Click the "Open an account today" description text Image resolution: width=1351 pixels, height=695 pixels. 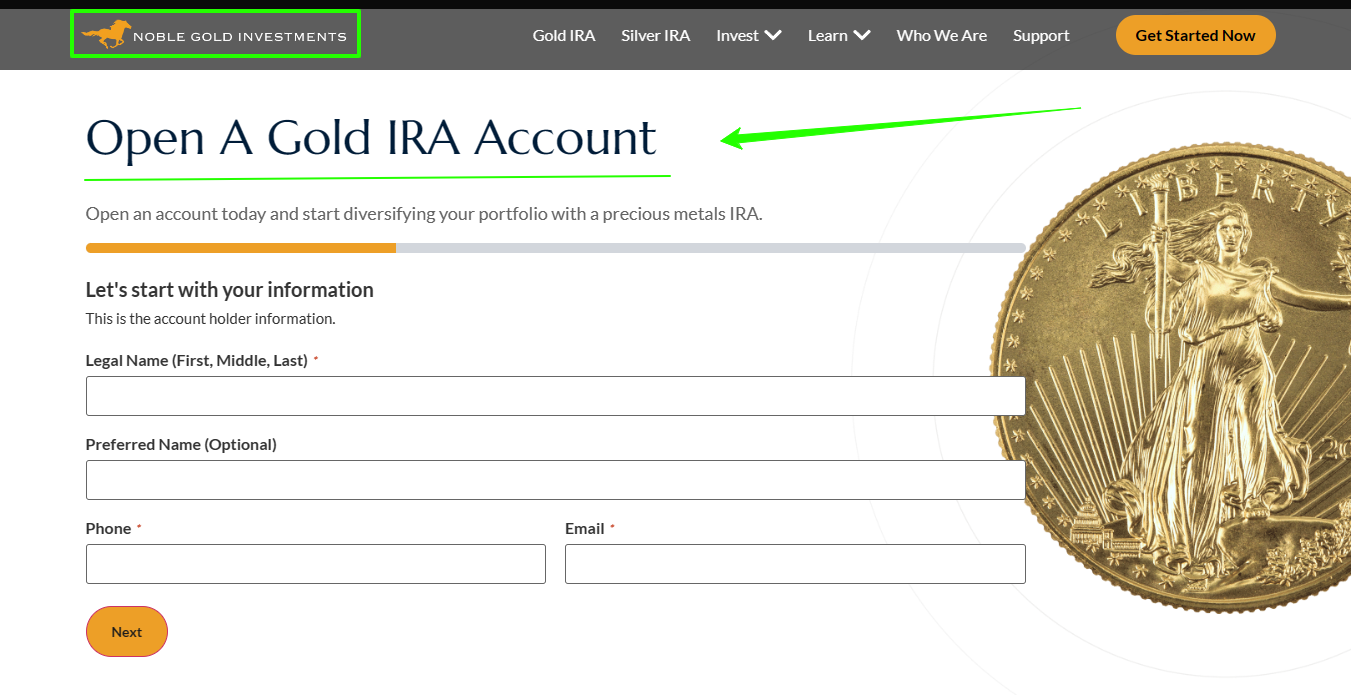[424, 214]
